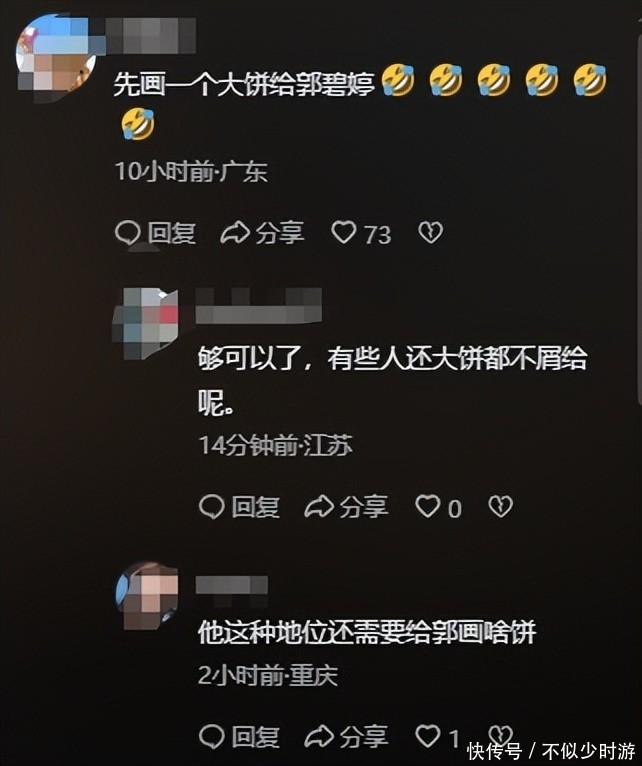Open the top commenter's blurred username
Screen dimensions: 642x766
pyautogui.click(x=150, y=35)
